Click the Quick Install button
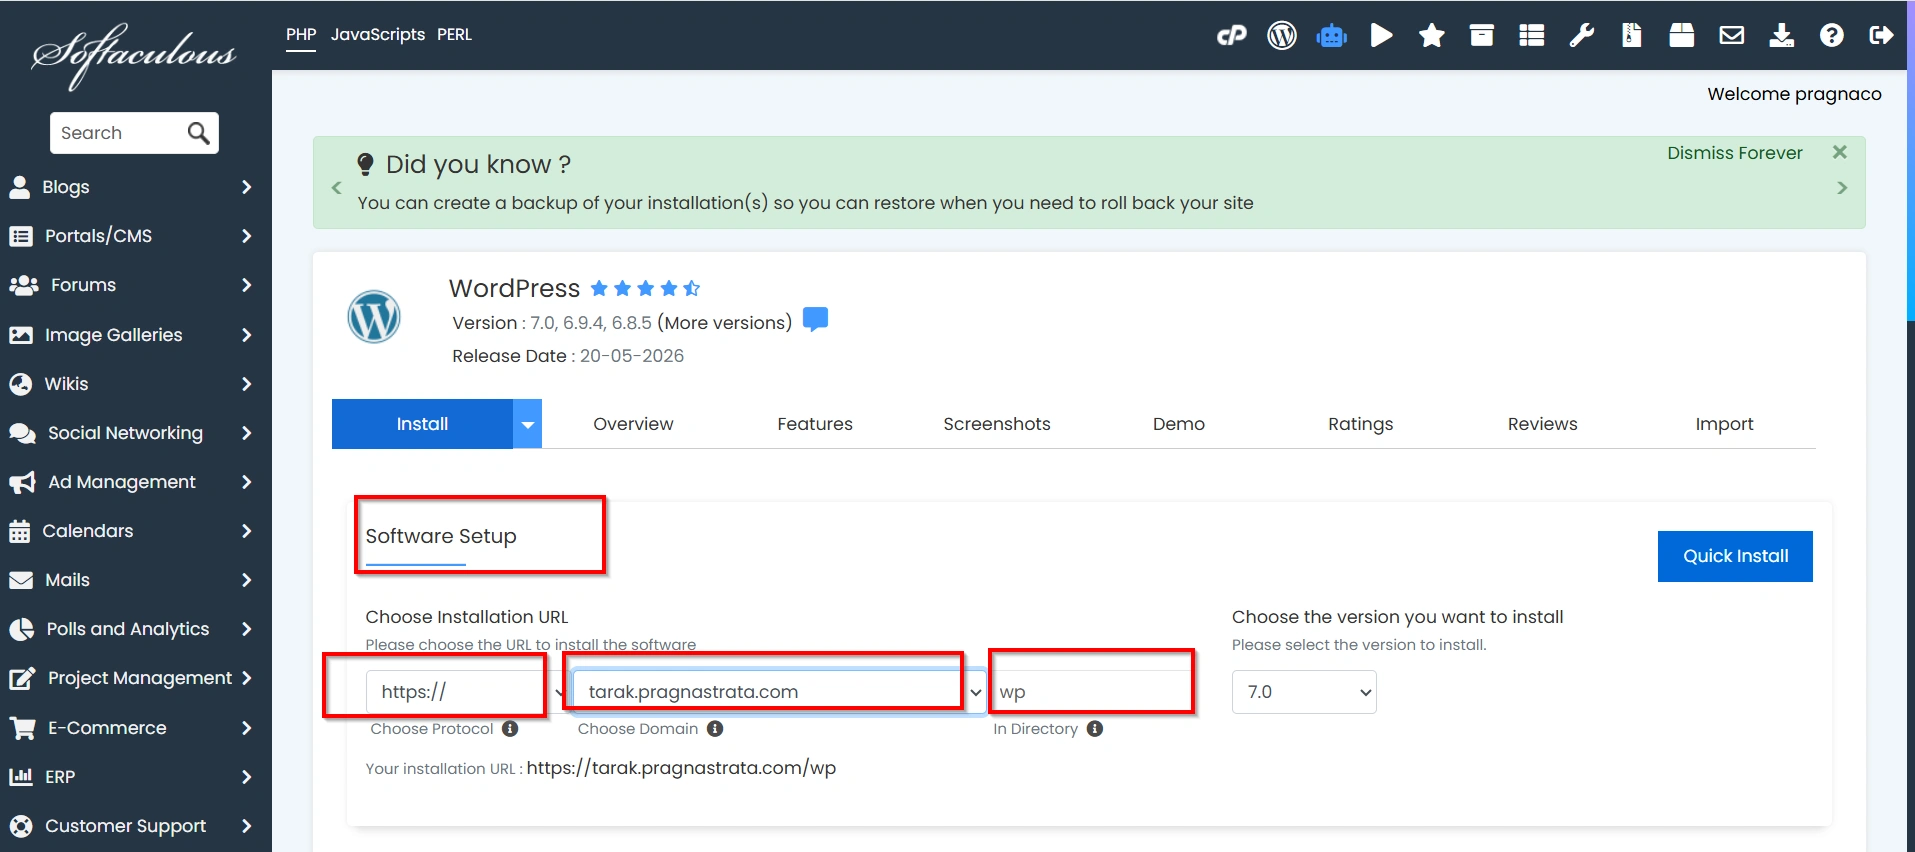The image size is (1915, 852). click(1735, 556)
